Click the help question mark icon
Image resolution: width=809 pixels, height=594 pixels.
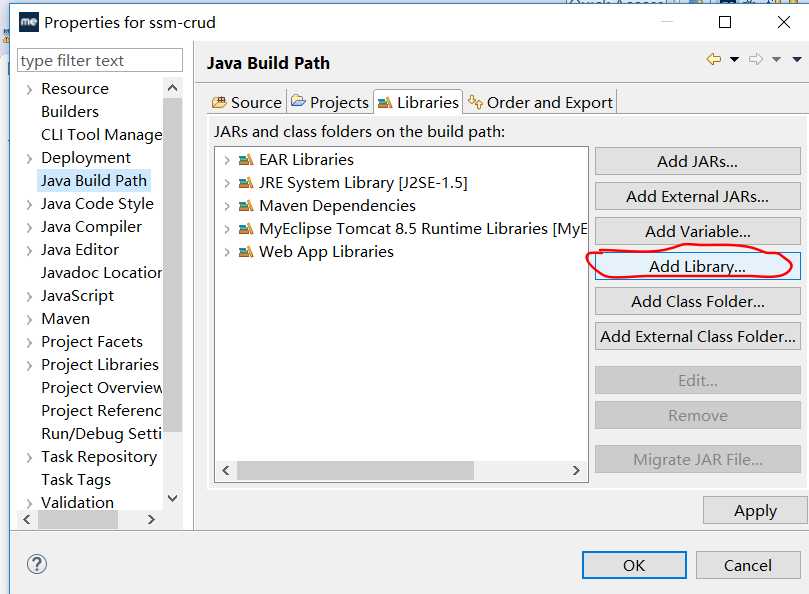click(37, 564)
